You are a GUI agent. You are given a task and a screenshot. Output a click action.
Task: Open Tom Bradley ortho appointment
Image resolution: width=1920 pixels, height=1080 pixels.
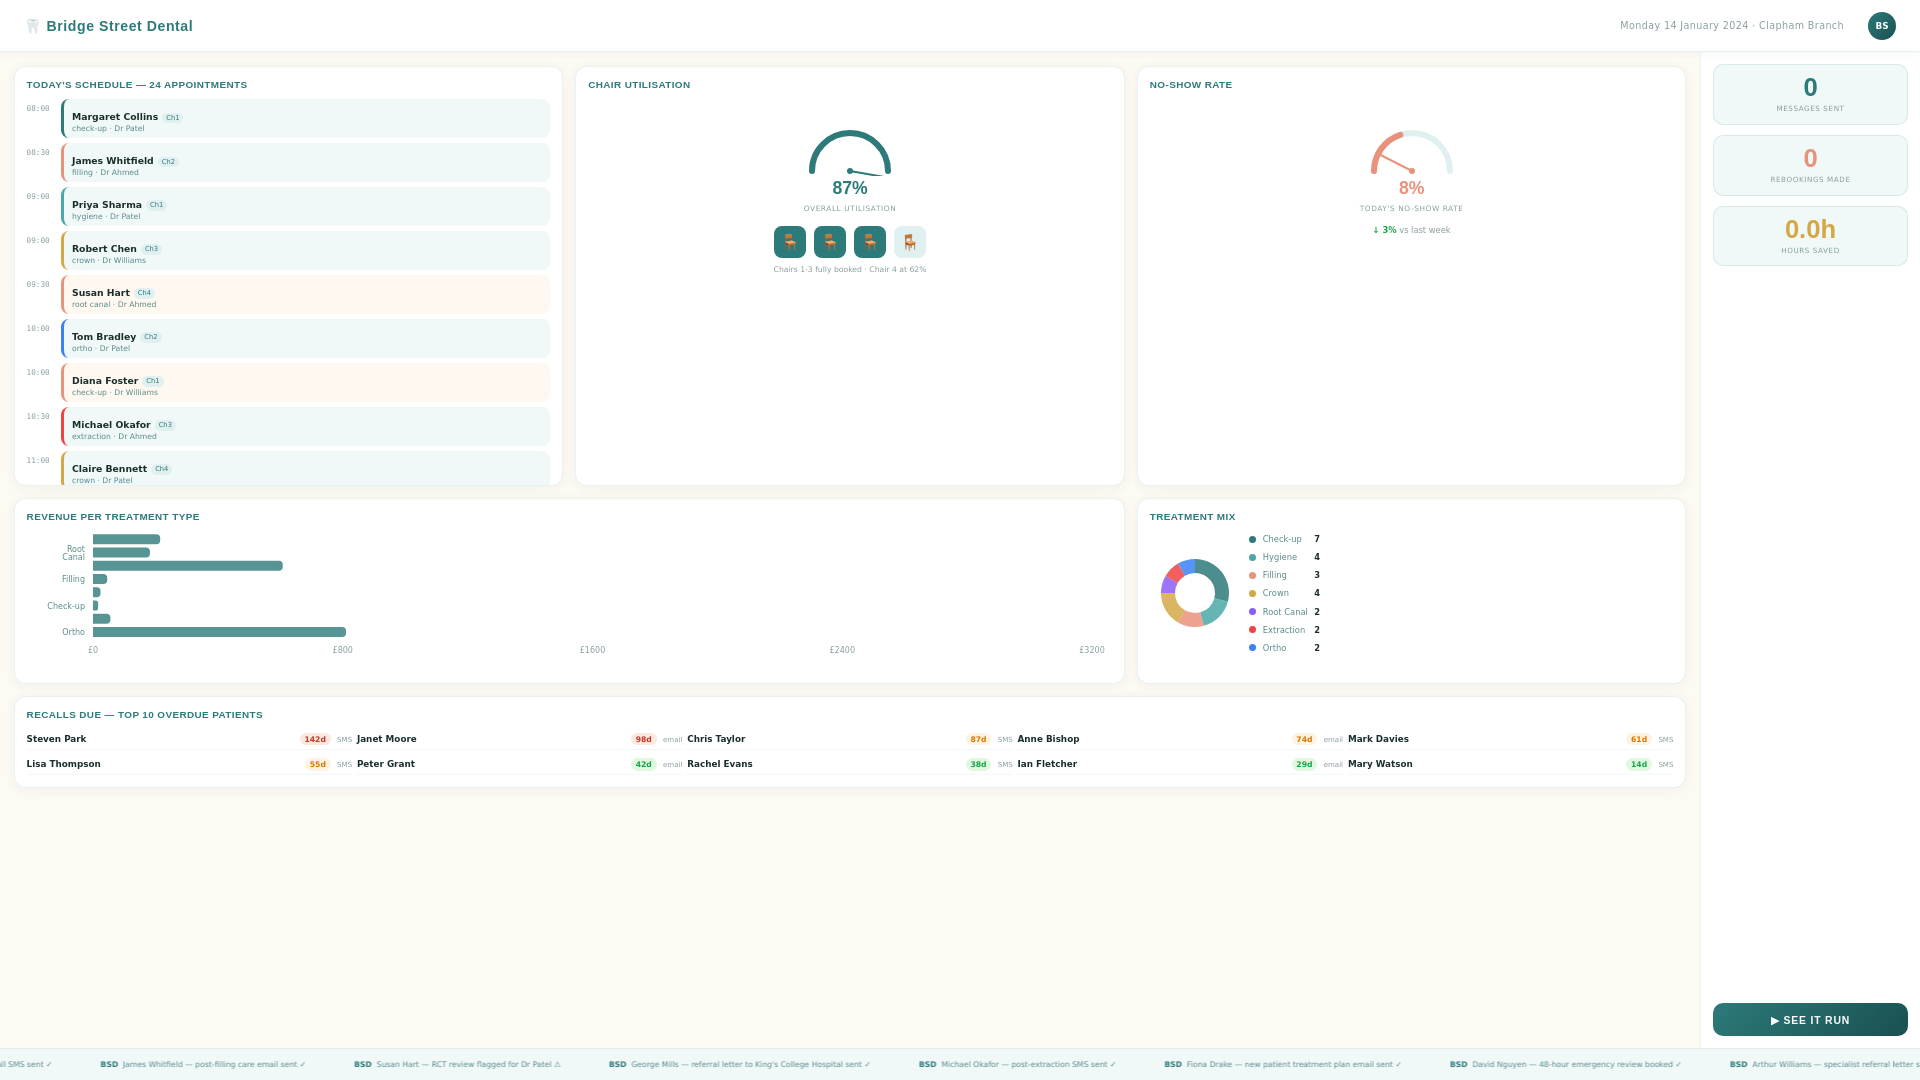tap(305, 339)
